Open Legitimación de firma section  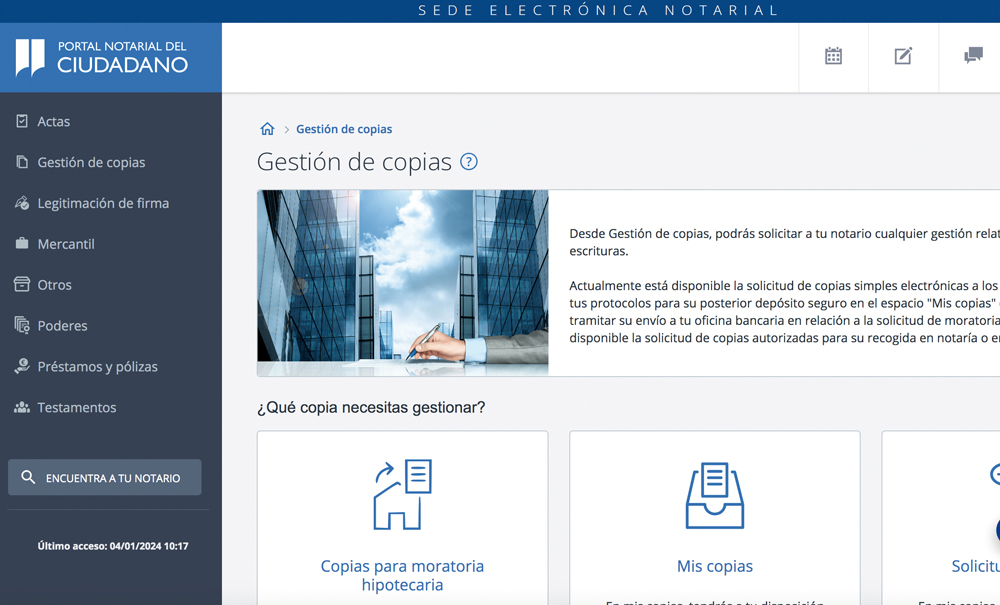pyautogui.click(x=103, y=203)
